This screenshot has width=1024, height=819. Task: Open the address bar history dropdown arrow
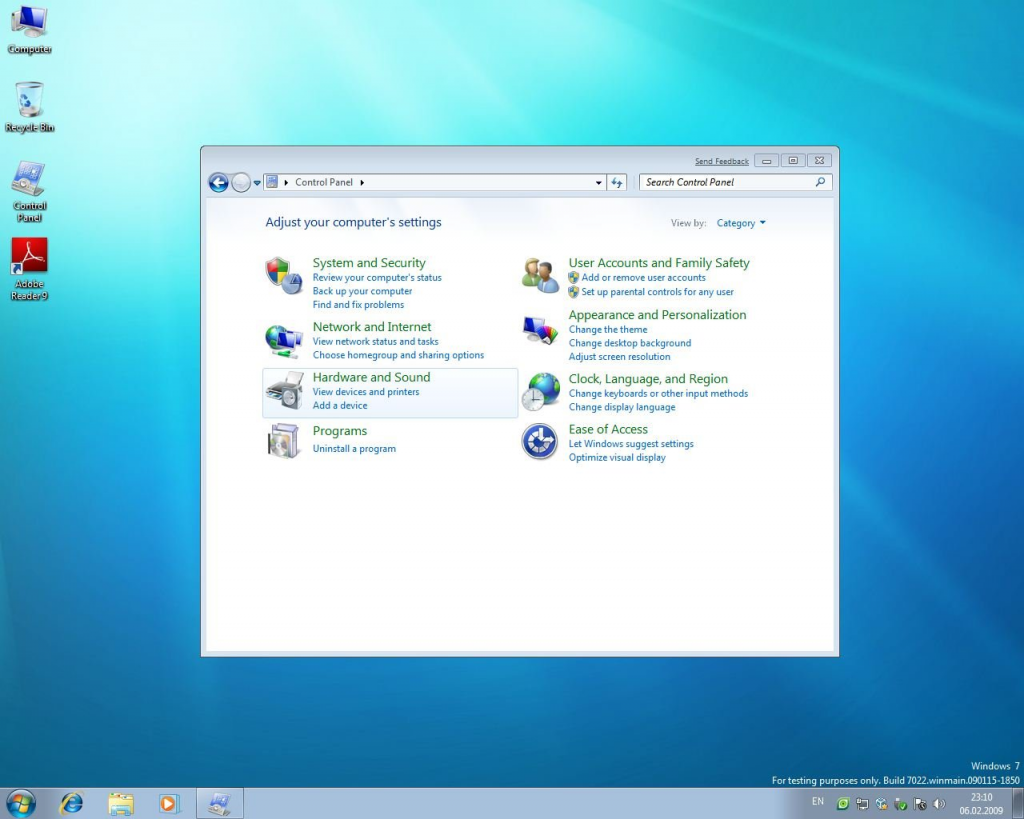point(598,182)
